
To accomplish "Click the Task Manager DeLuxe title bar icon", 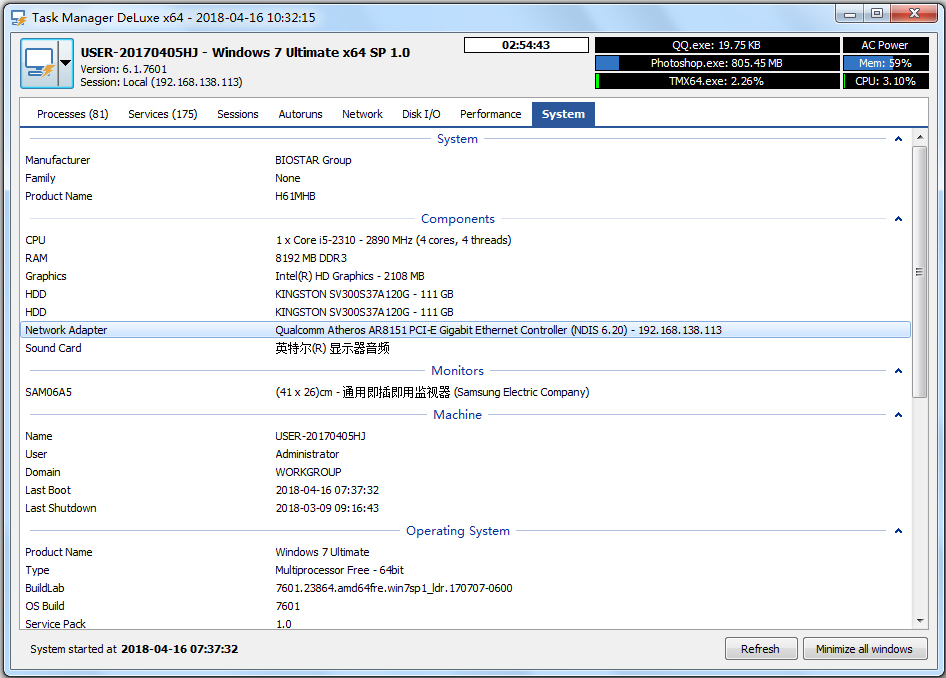I will tap(19, 18).
